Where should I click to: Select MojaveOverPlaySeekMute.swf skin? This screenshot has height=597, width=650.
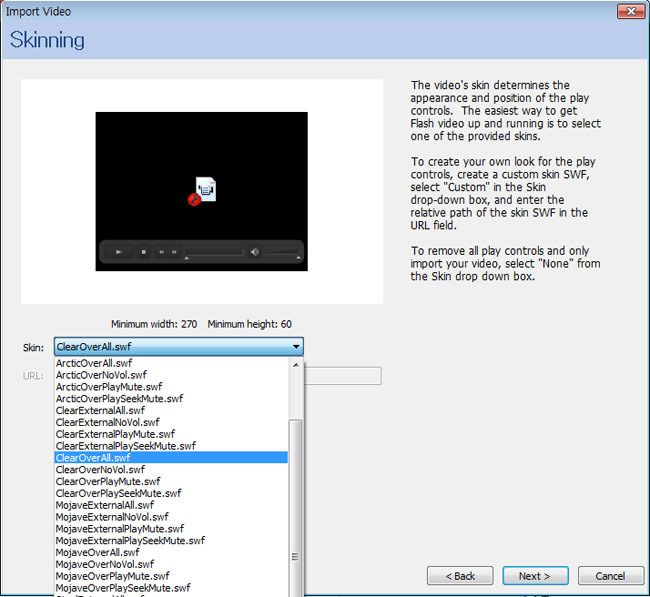click(x=171, y=587)
